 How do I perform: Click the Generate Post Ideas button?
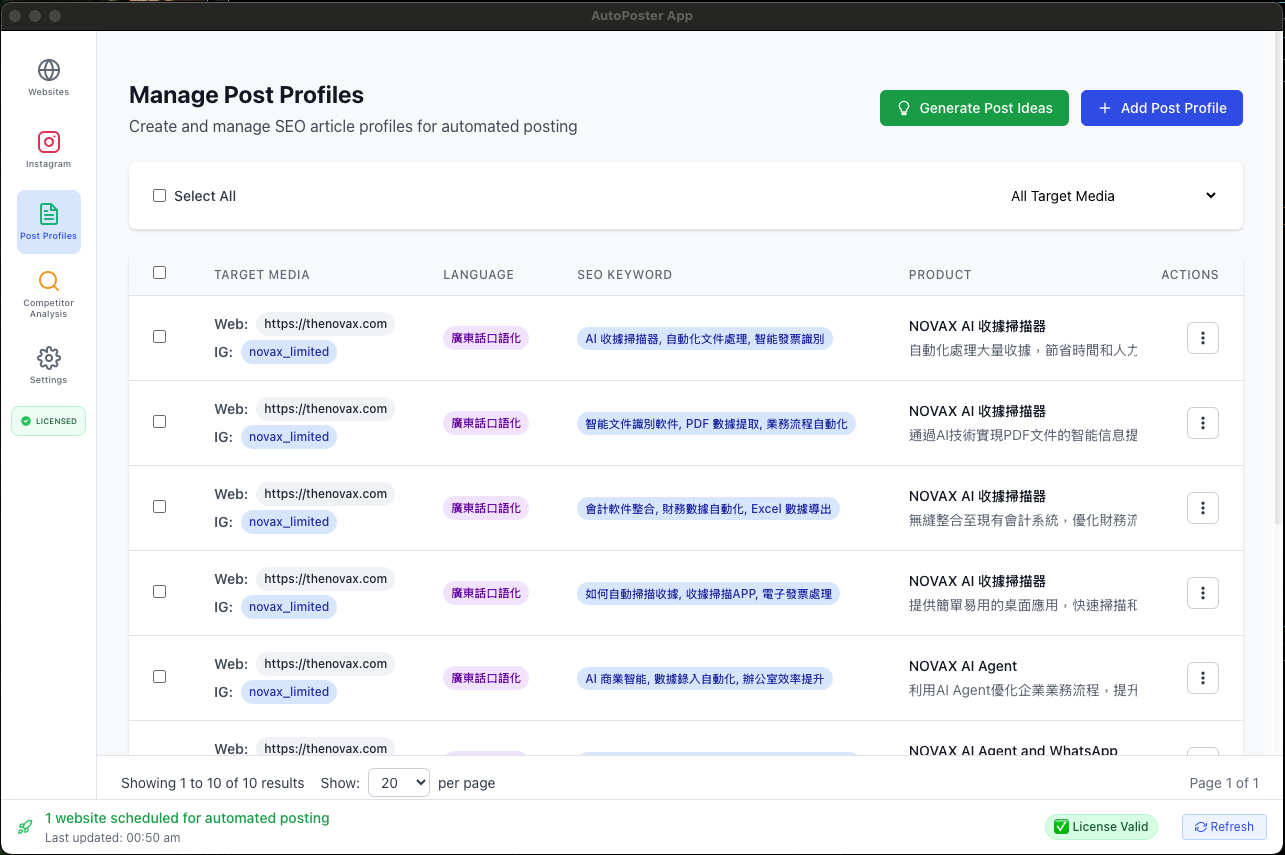coord(973,108)
